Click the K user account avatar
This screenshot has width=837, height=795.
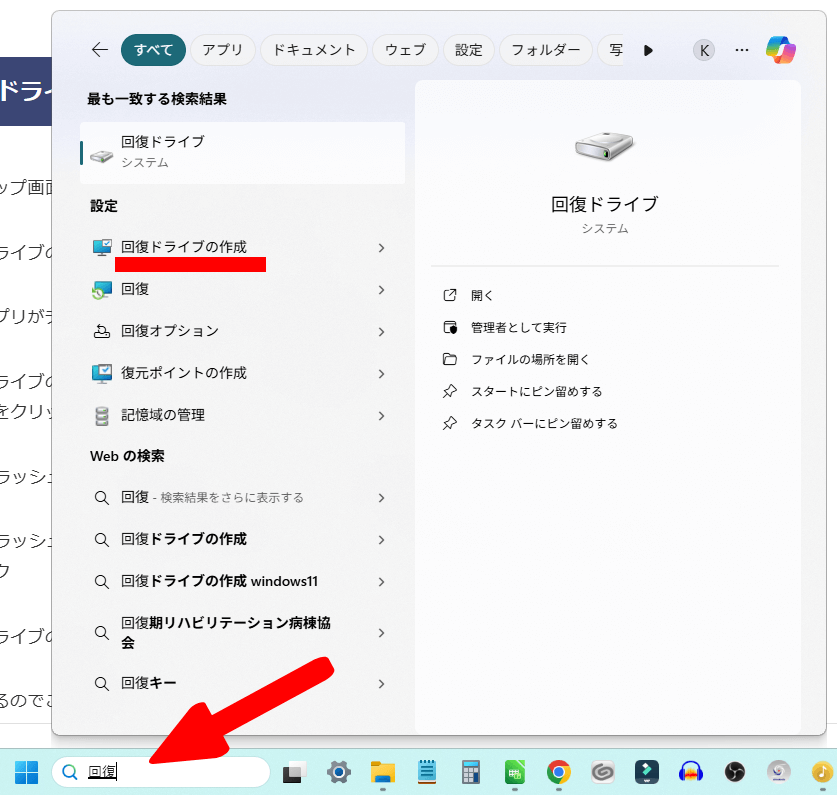[x=704, y=50]
